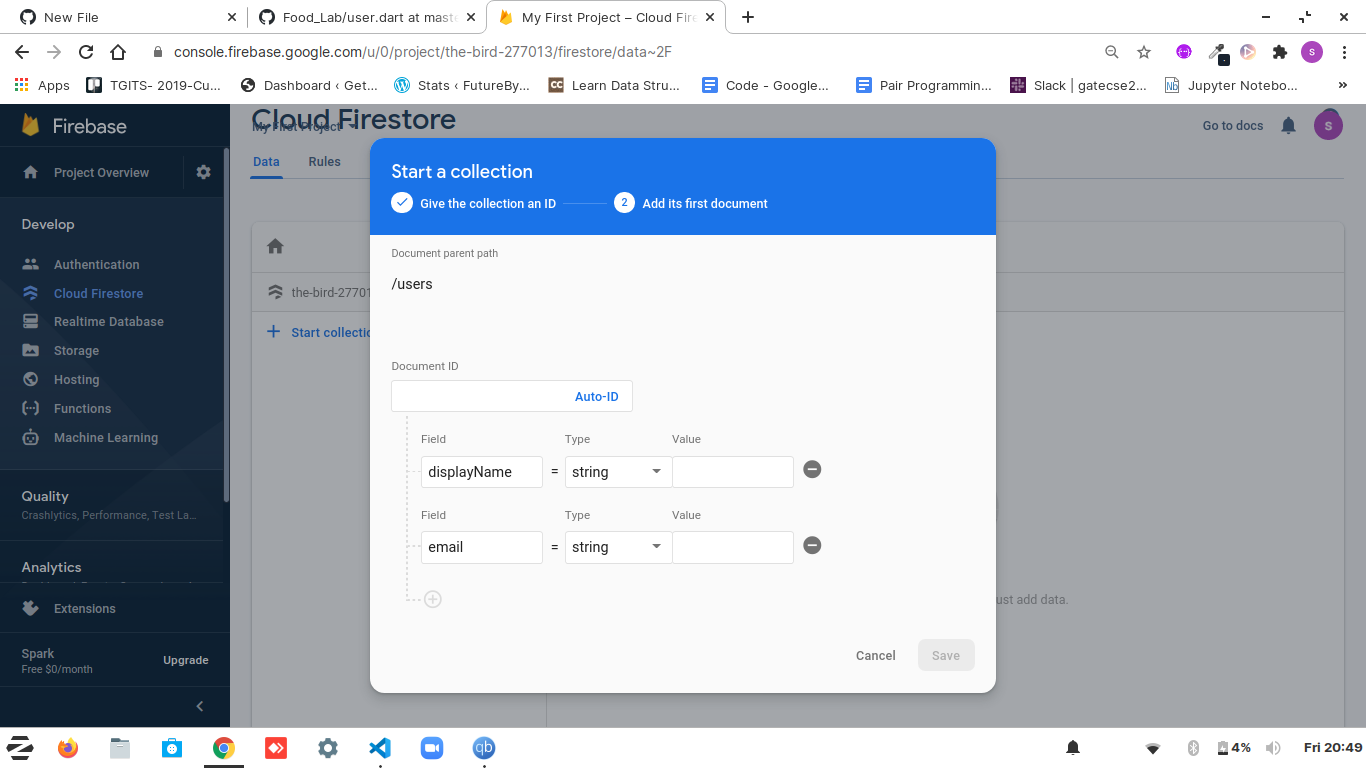Click the displayName field name input

pyautogui.click(x=482, y=472)
